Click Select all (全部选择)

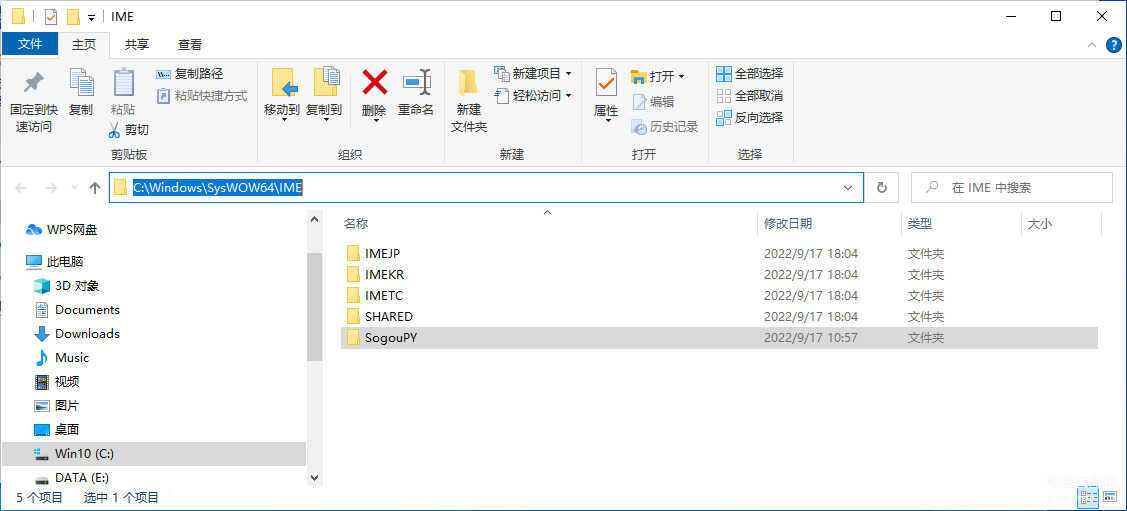750,73
